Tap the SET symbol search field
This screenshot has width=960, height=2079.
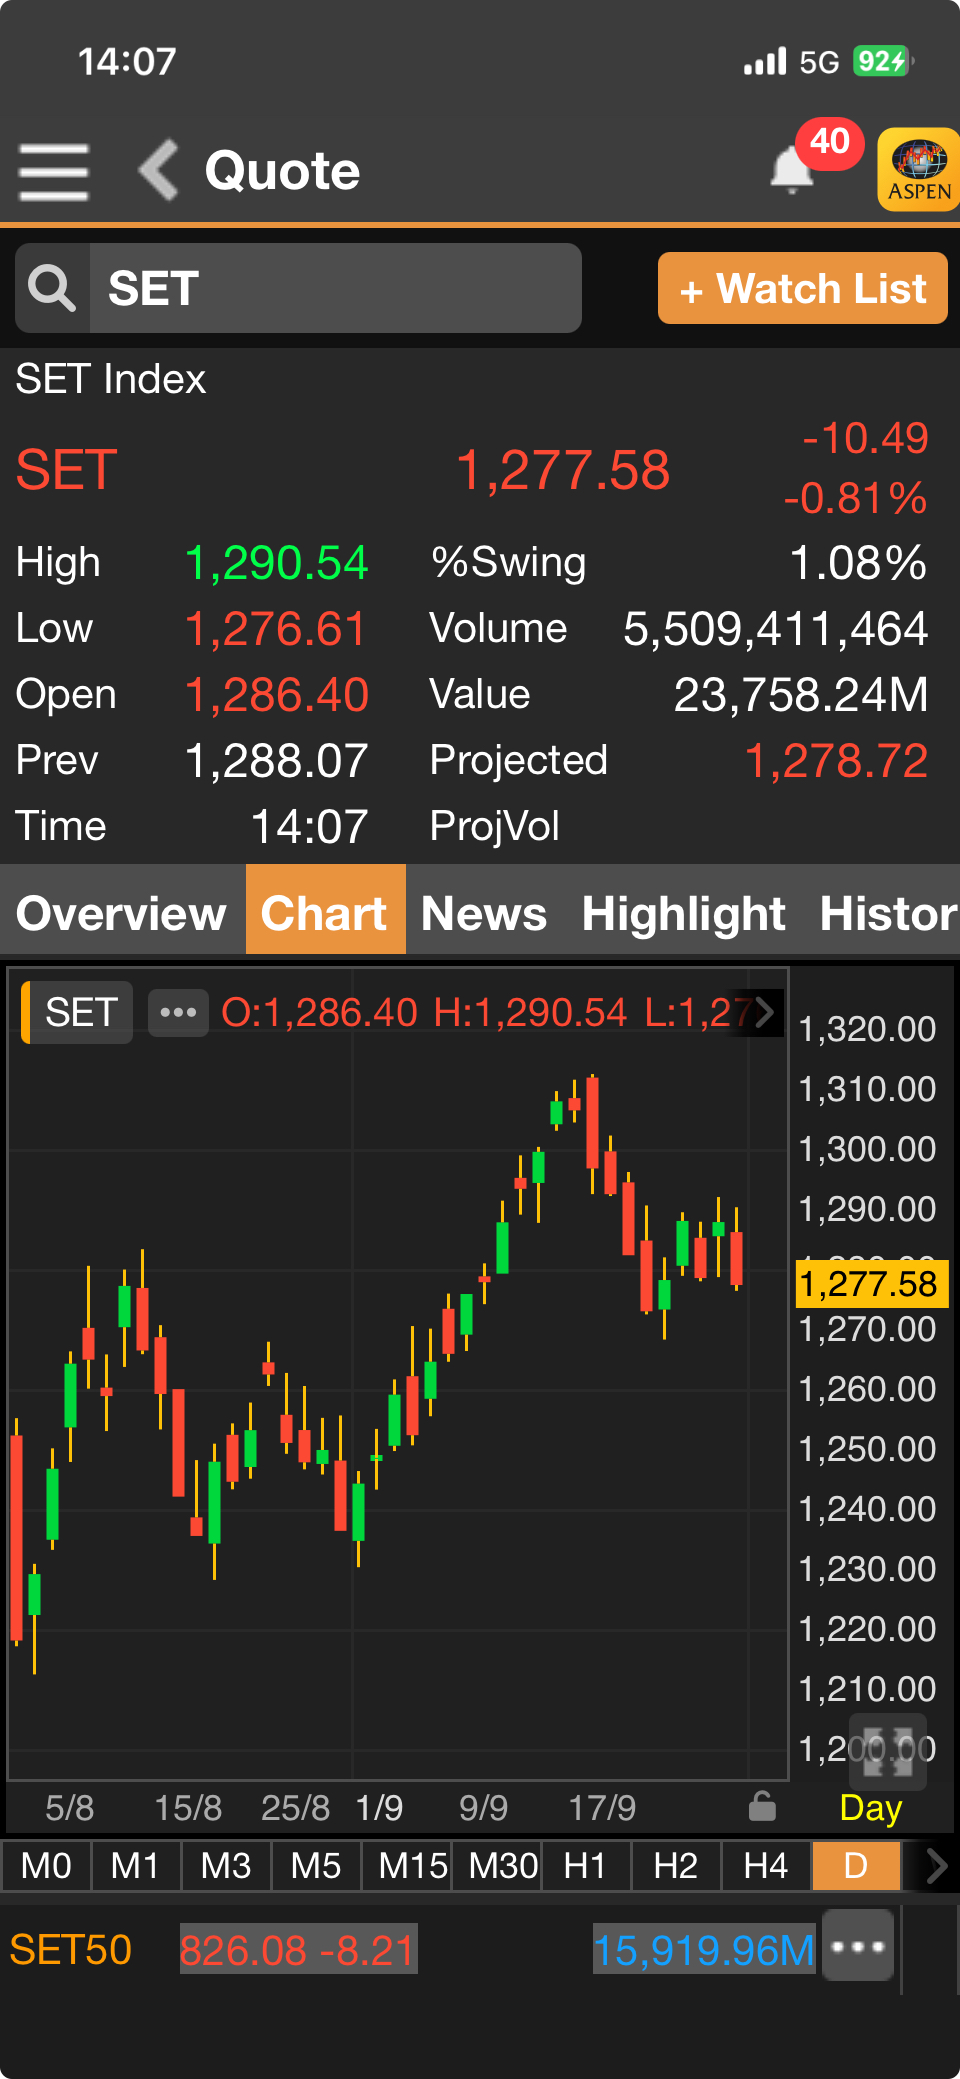(335, 289)
